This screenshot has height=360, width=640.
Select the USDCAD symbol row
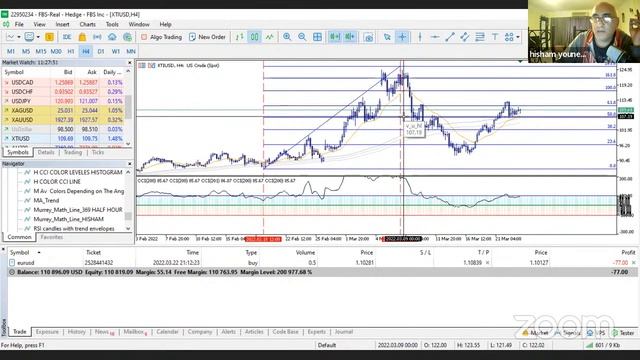pyautogui.click(x=64, y=82)
